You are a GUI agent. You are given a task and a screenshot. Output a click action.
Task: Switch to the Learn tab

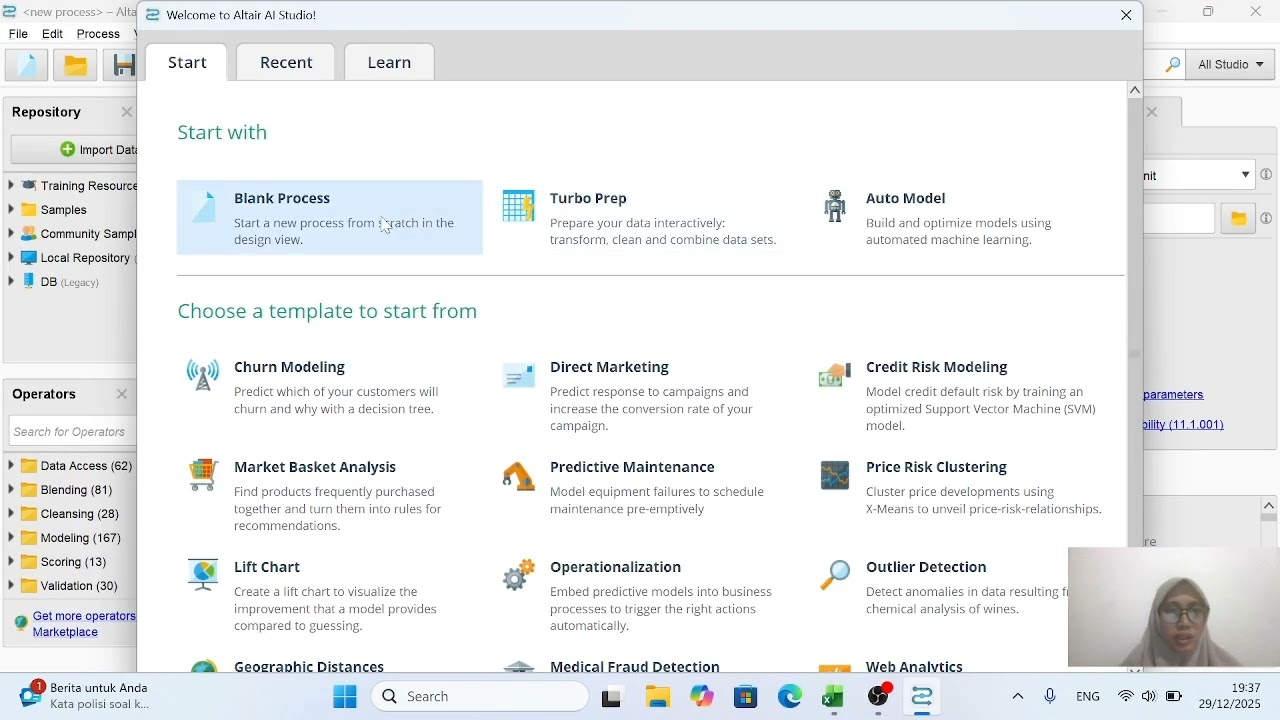(389, 62)
